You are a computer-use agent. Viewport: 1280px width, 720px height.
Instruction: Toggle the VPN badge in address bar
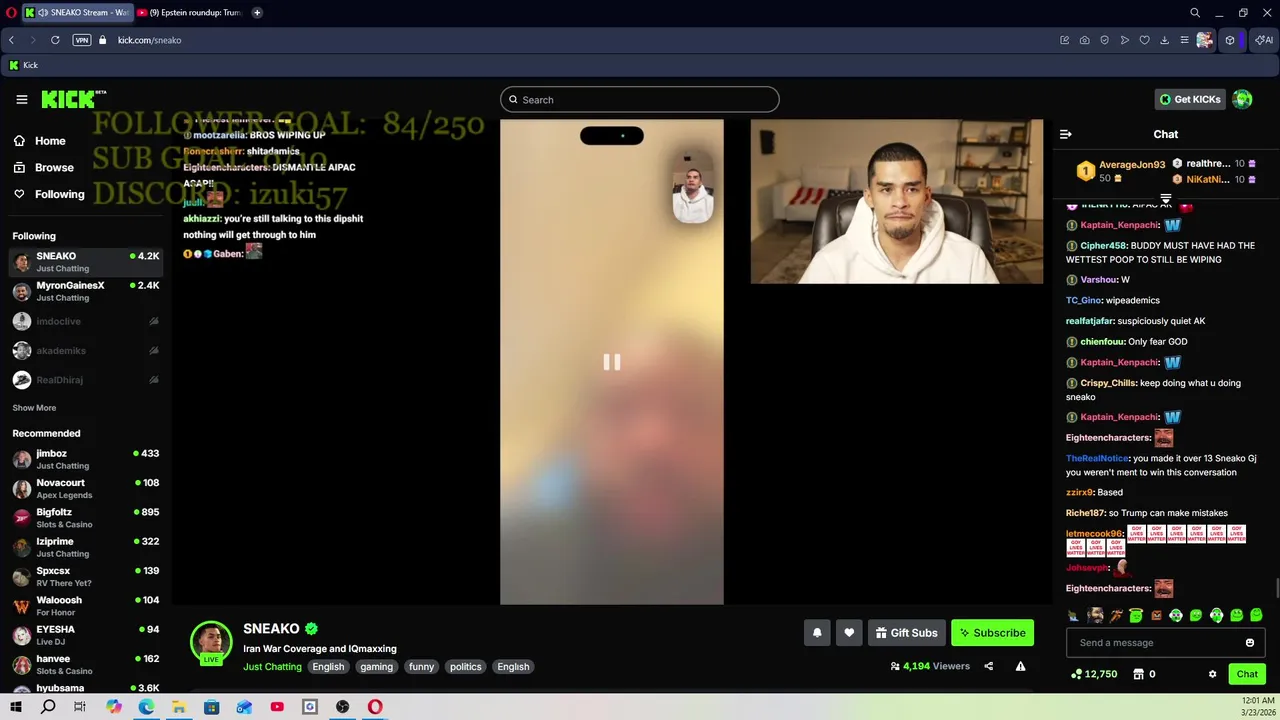[82, 40]
